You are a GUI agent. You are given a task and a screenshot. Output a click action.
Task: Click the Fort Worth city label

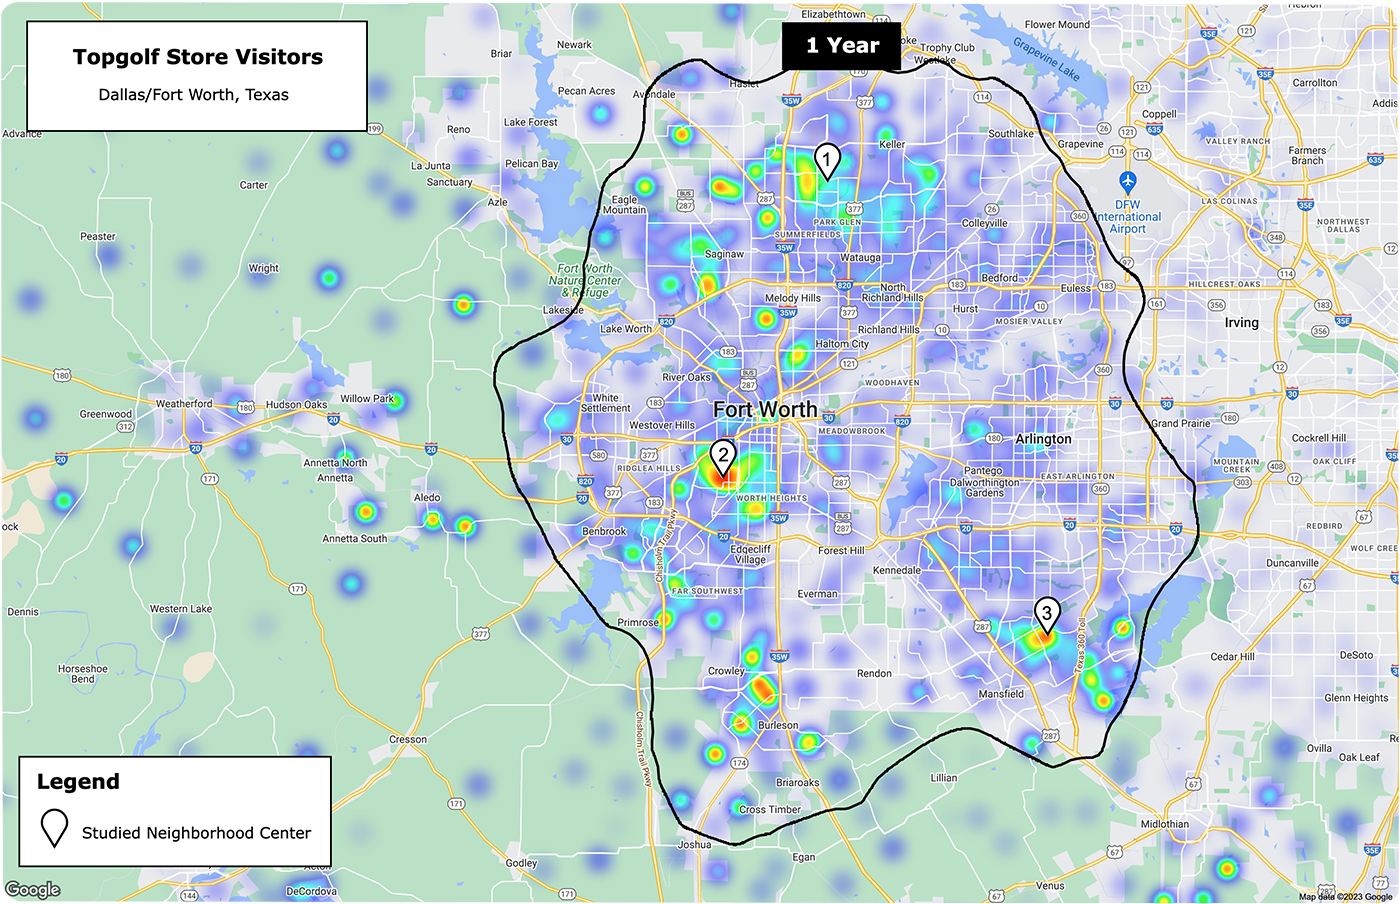click(x=765, y=410)
